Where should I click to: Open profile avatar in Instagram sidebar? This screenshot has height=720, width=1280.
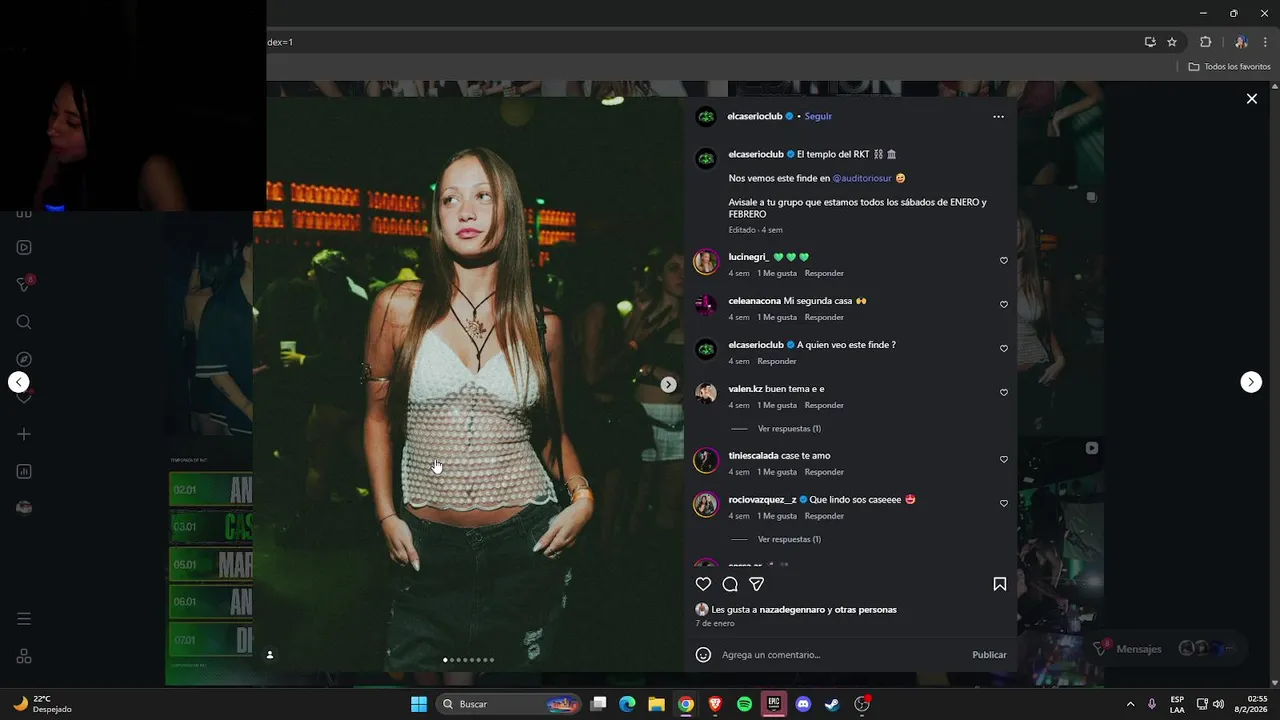(24, 507)
